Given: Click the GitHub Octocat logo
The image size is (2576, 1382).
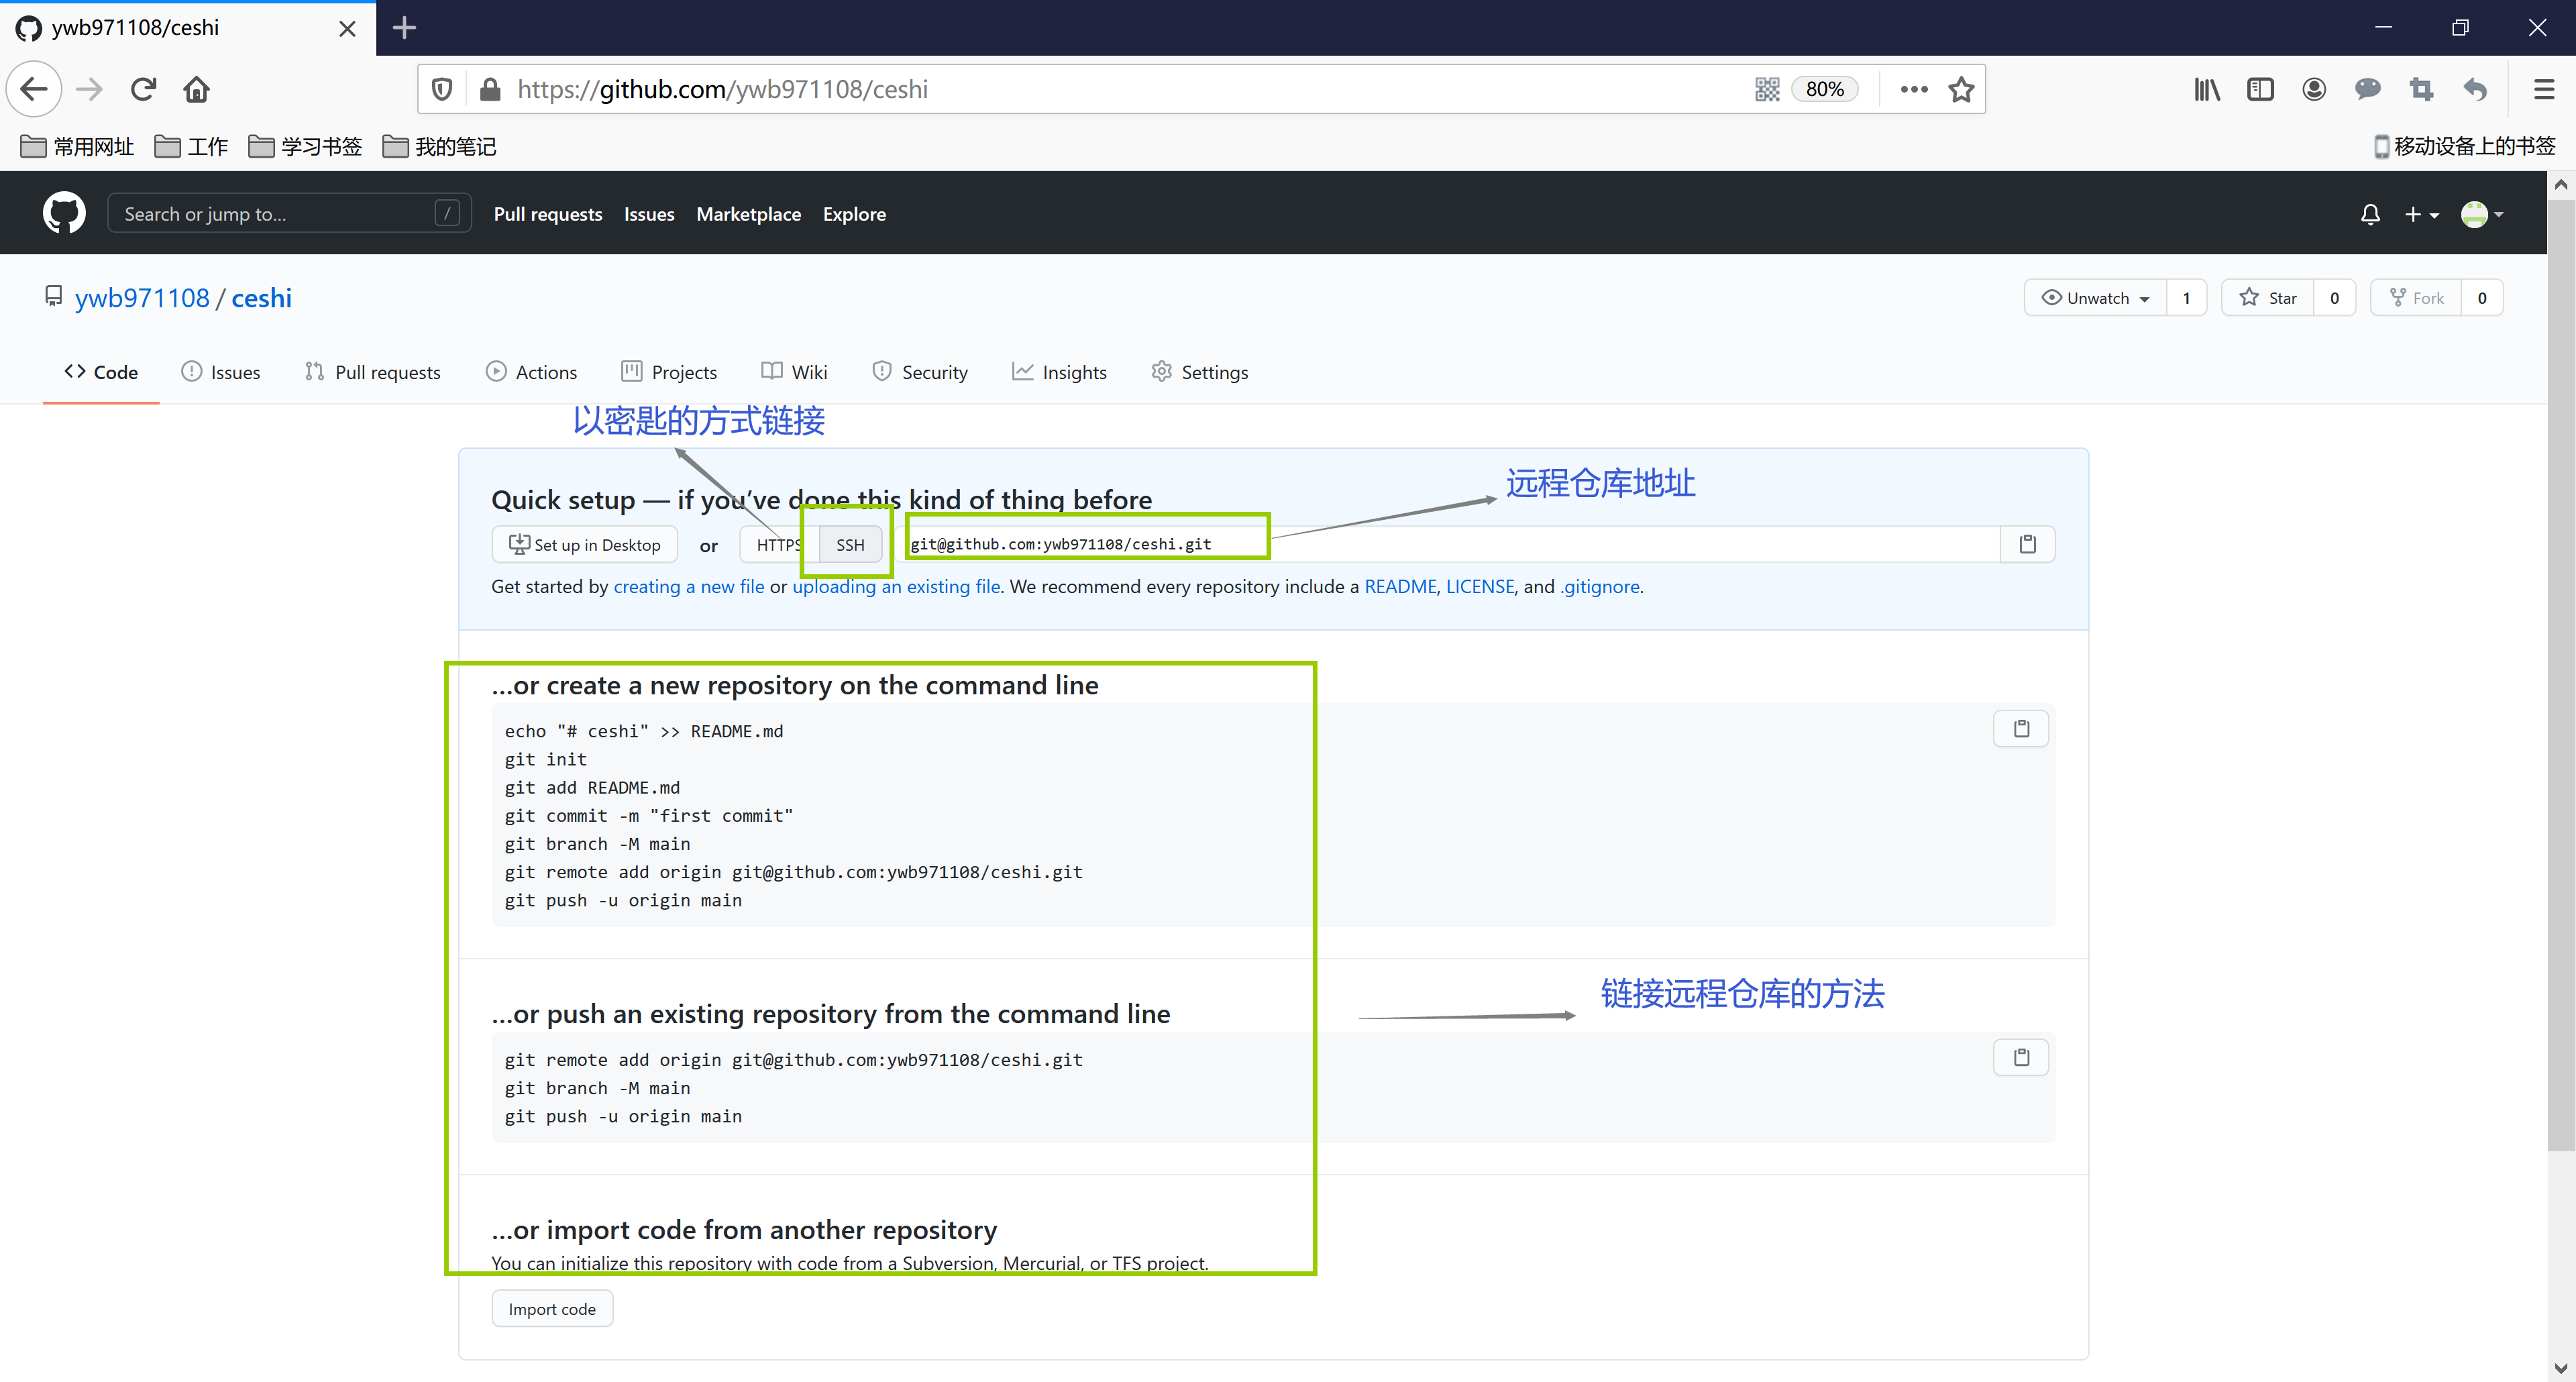Looking at the screenshot, I should (64, 213).
